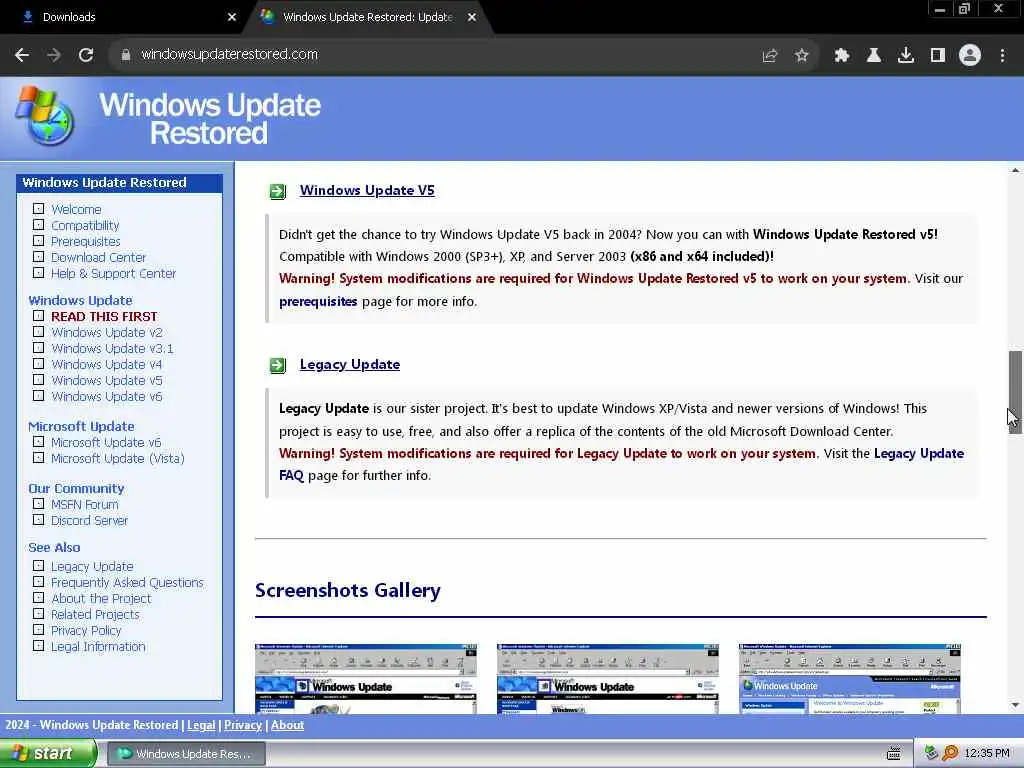Viewport: 1024px width, 768px height.
Task: Open Legal Information sidebar link
Action: coord(98,647)
